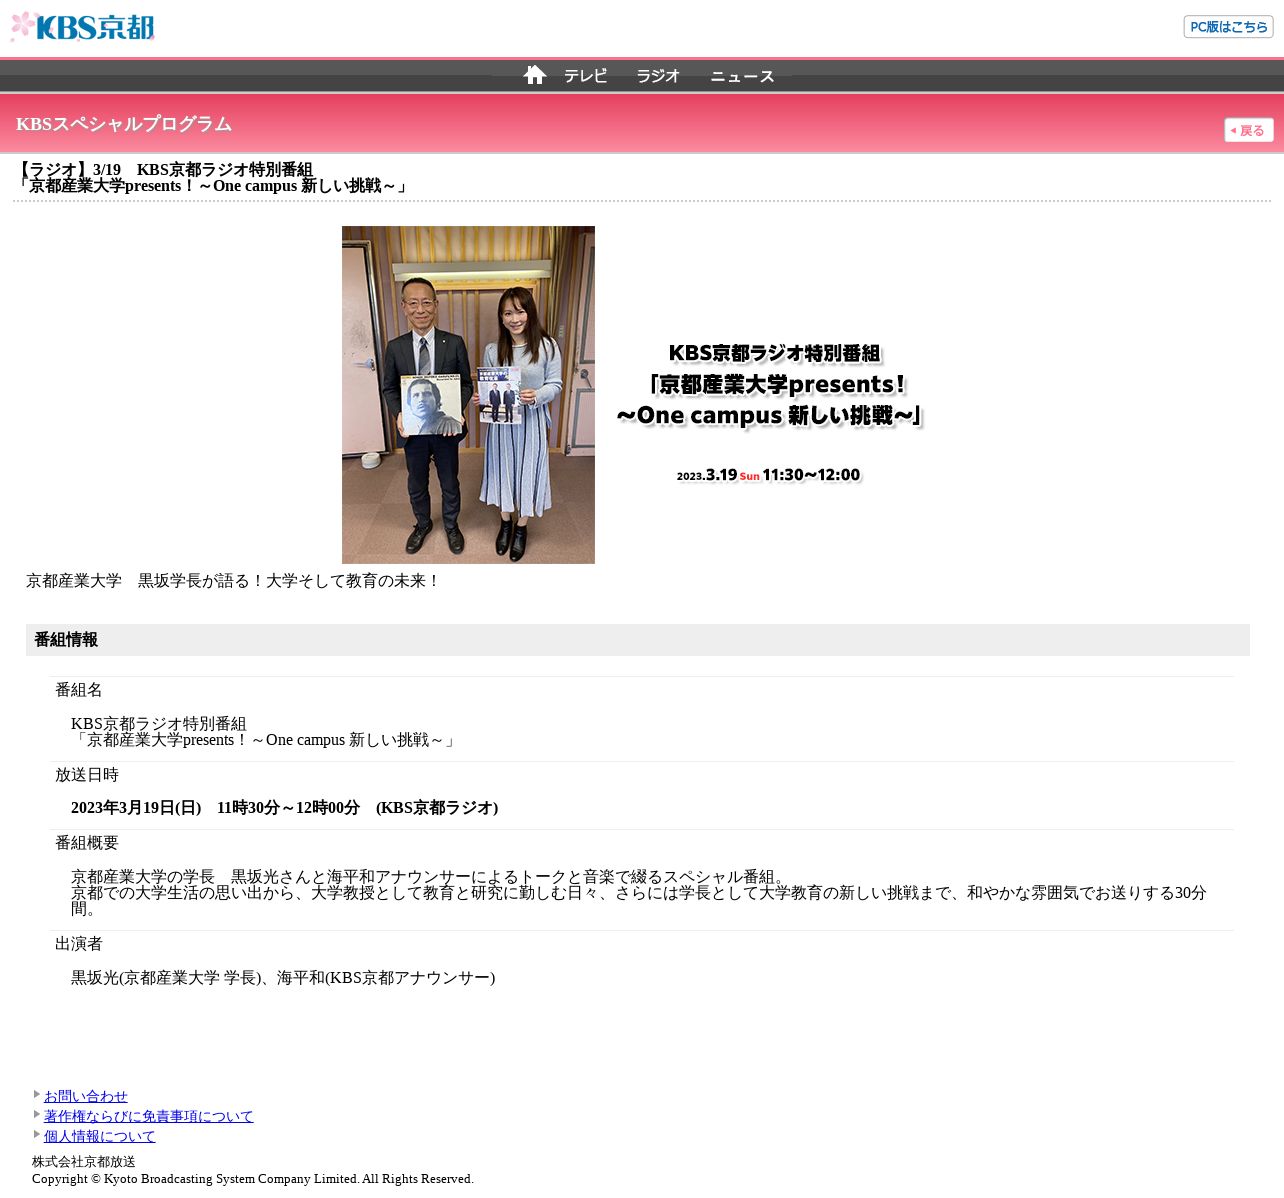
Task: Click the caption 京都産業大学 黒坂学長が語る
Action: 233,581
